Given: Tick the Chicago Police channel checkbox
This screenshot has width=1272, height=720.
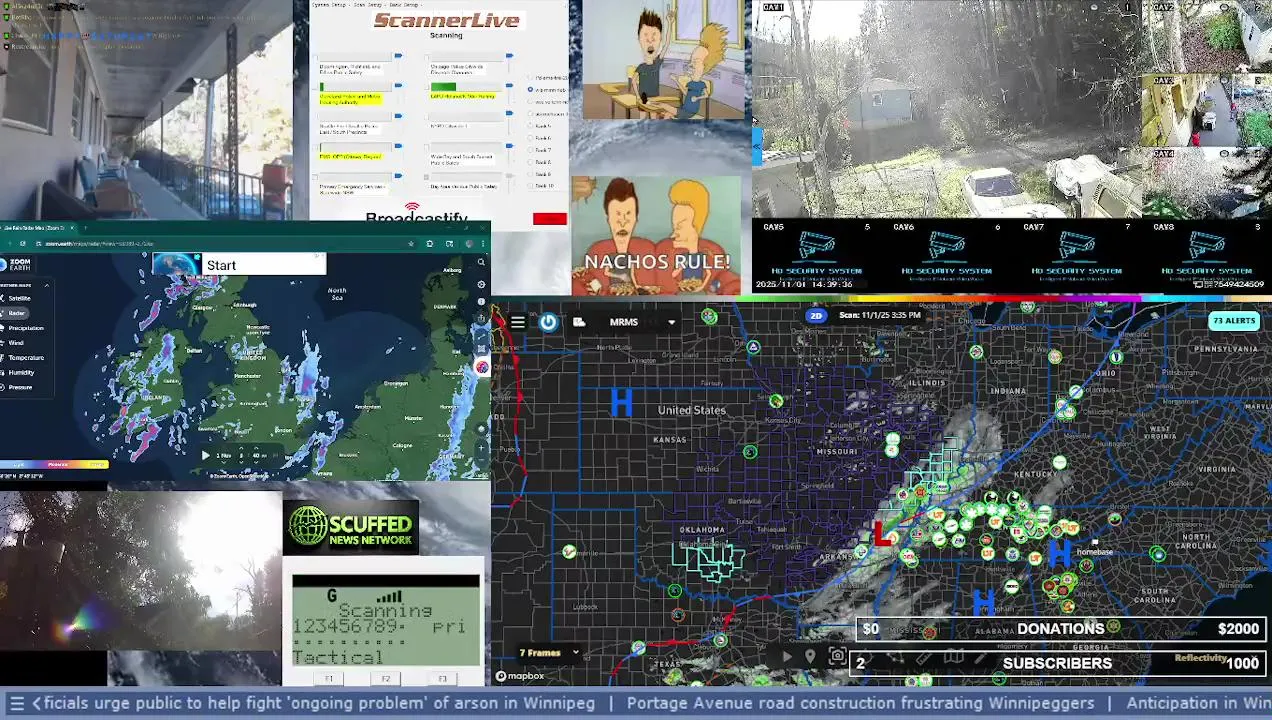Looking at the screenshot, I should tap(427, 57).
